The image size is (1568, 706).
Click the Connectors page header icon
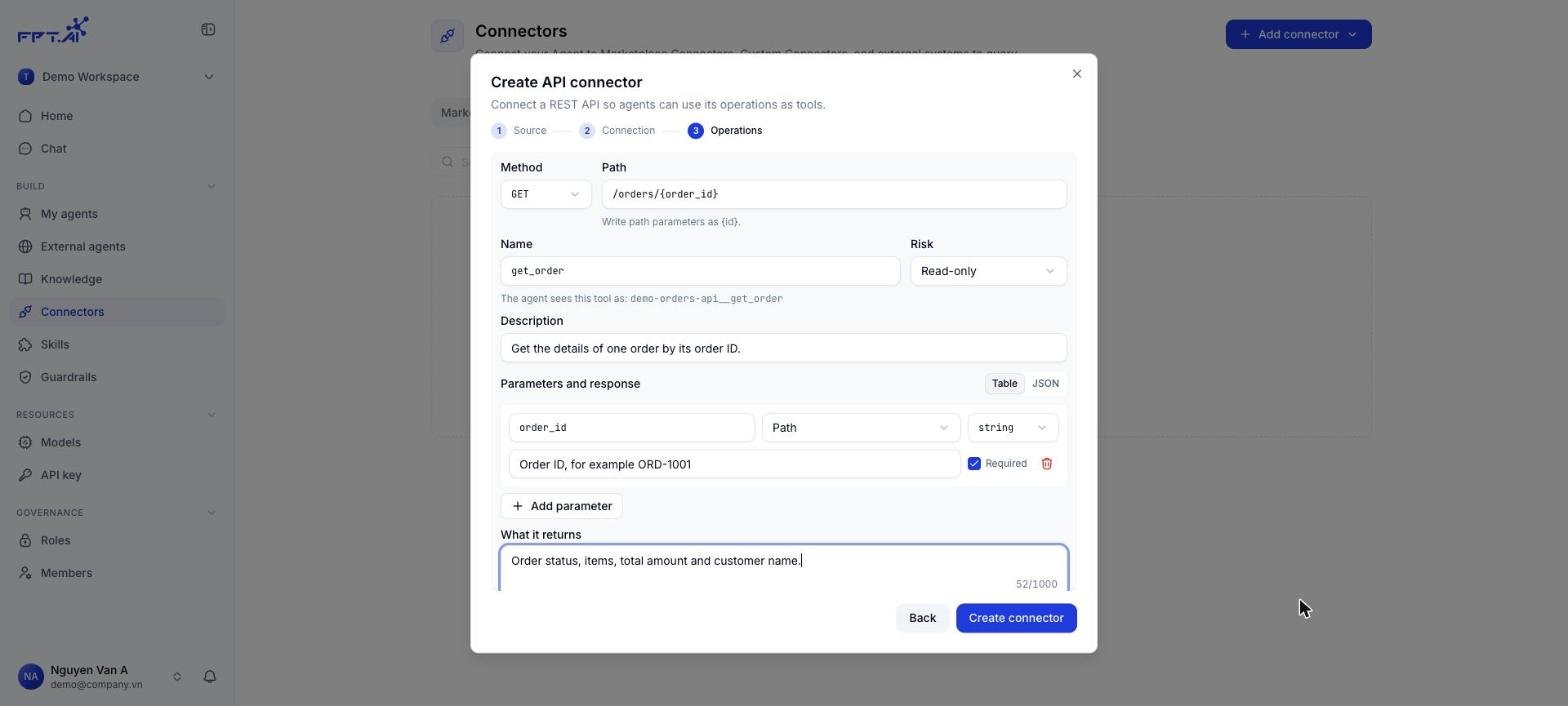click(447, 36)
